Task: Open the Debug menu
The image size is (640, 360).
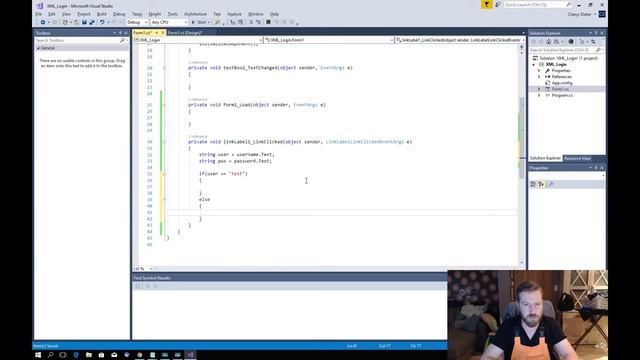Action: (x=119, y=14)
